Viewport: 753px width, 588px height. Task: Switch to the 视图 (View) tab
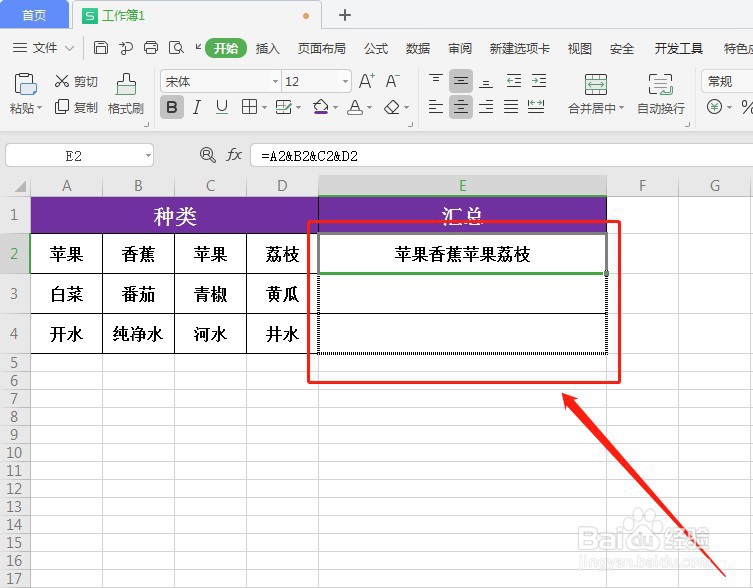[x=579, y=49]
